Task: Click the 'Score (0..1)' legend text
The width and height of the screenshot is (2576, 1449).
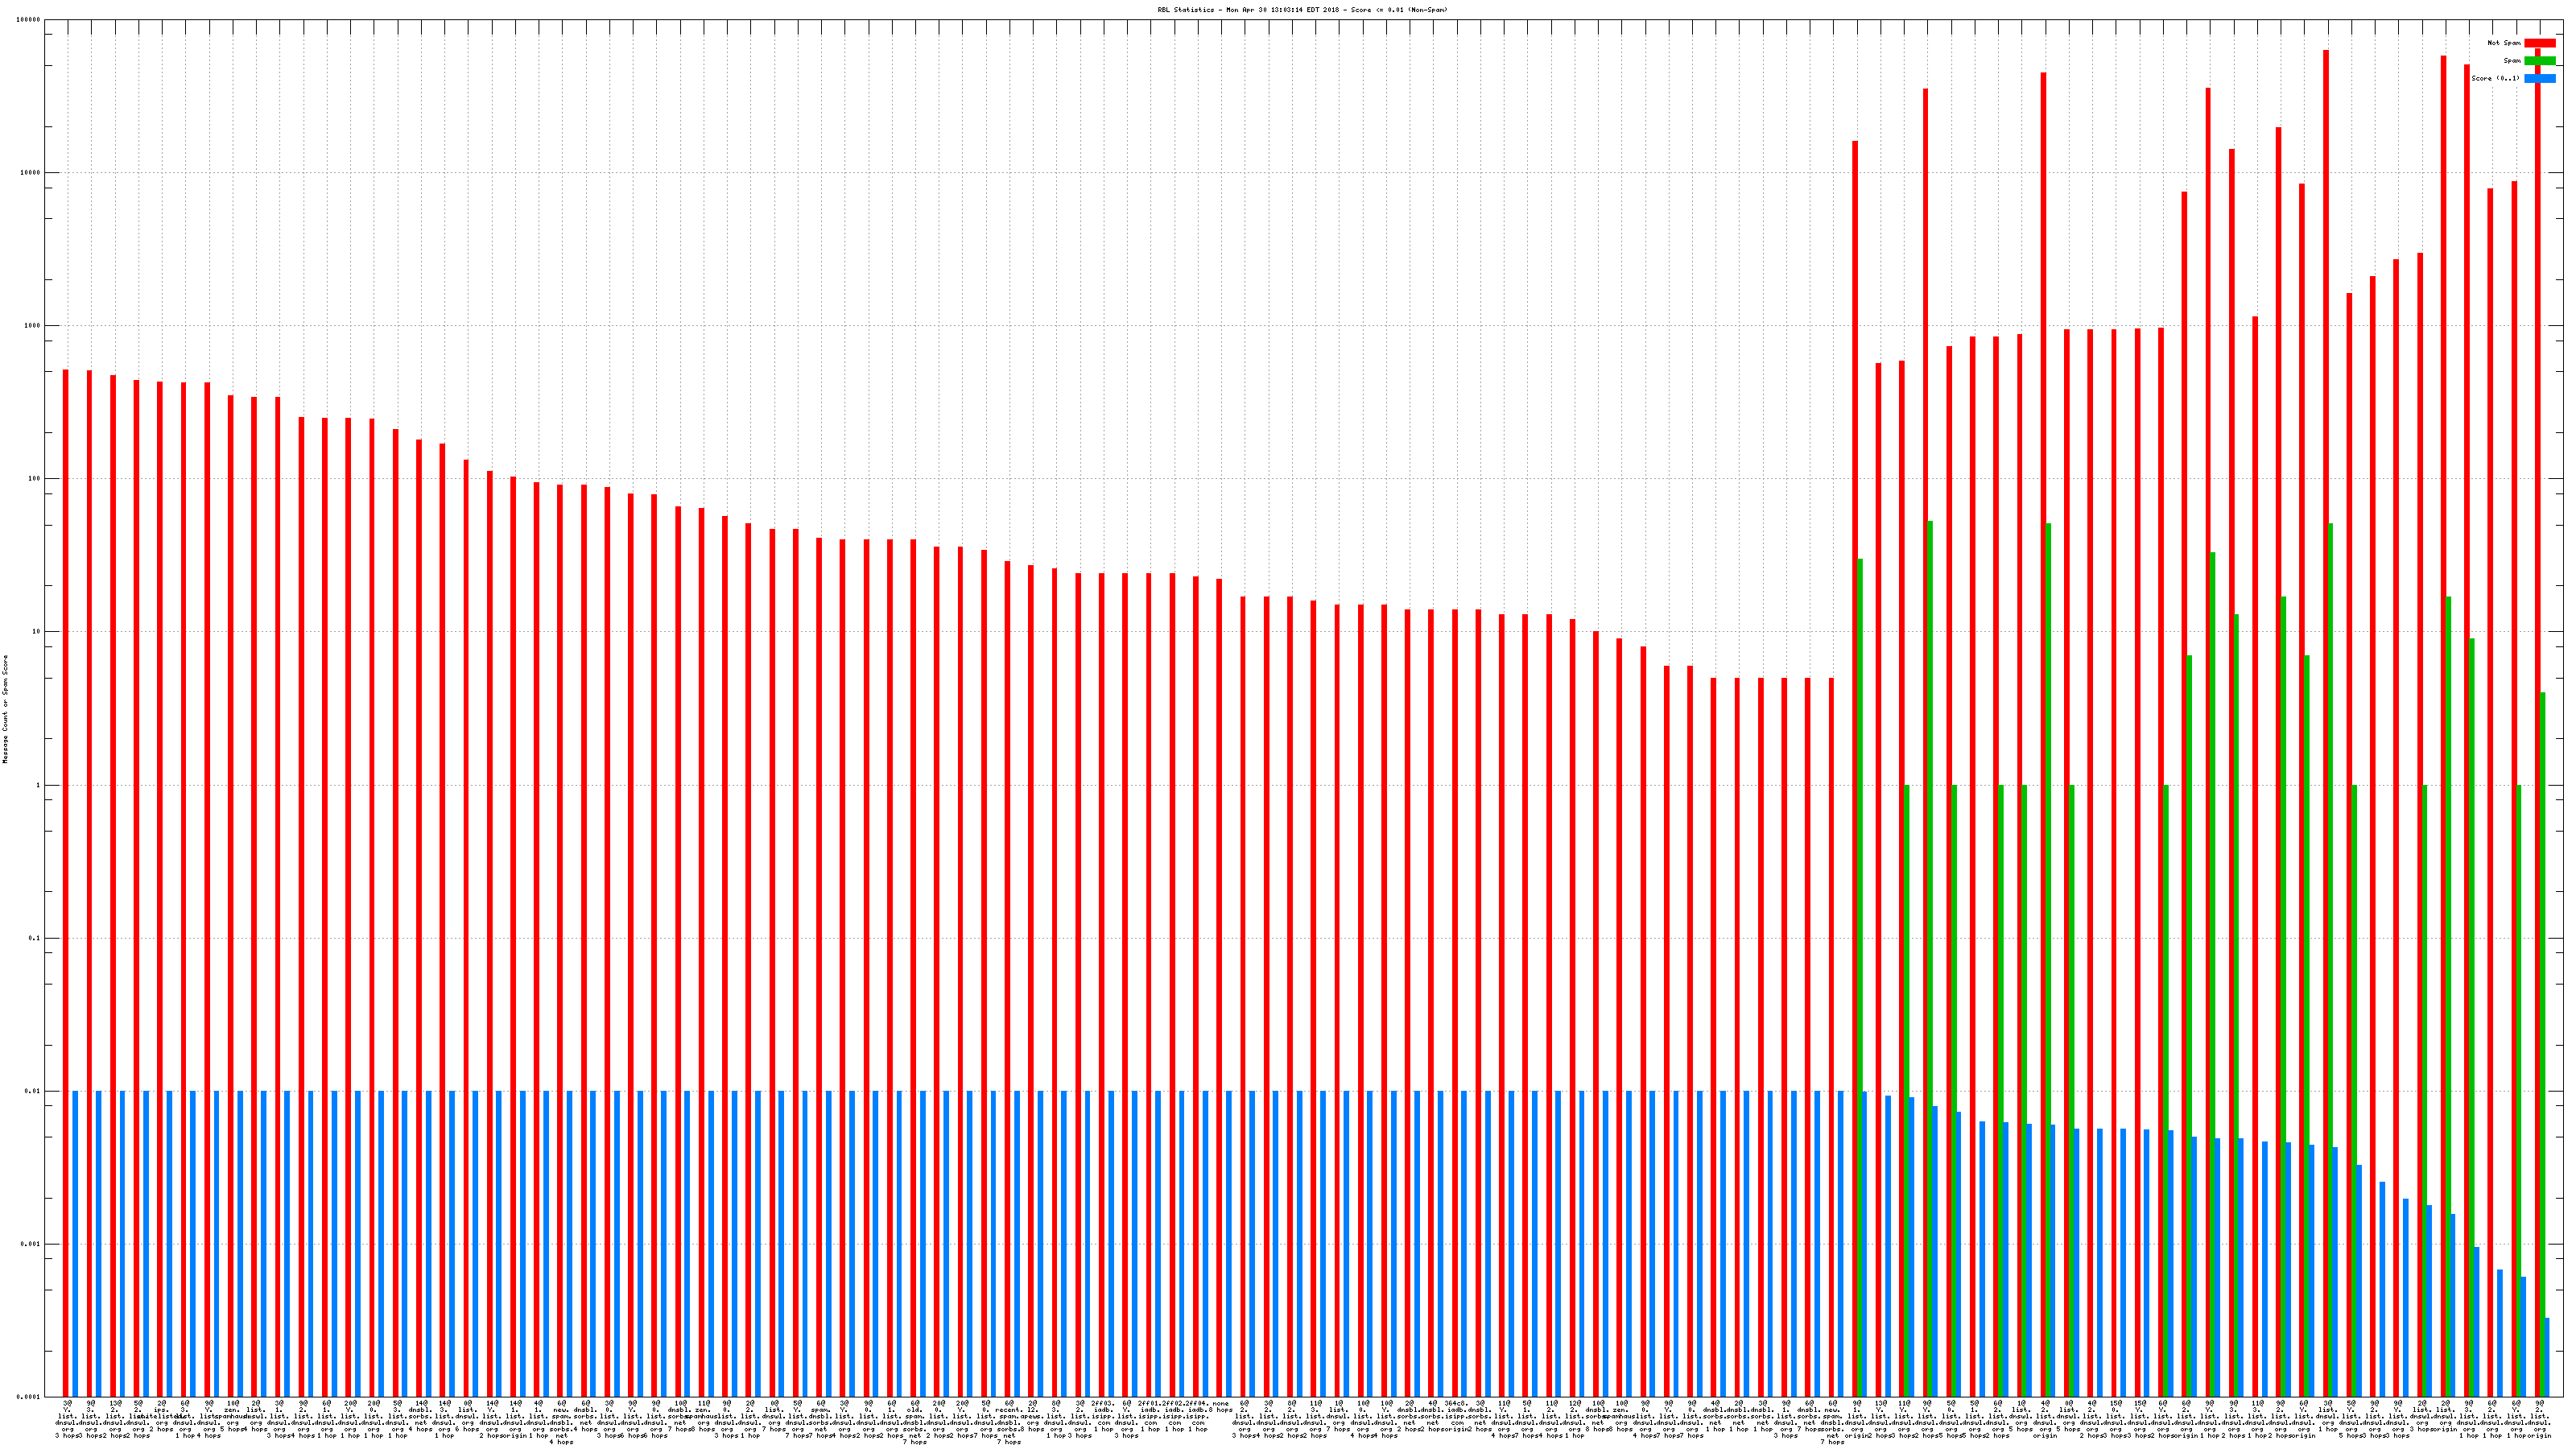Action: click(2495, 78)
